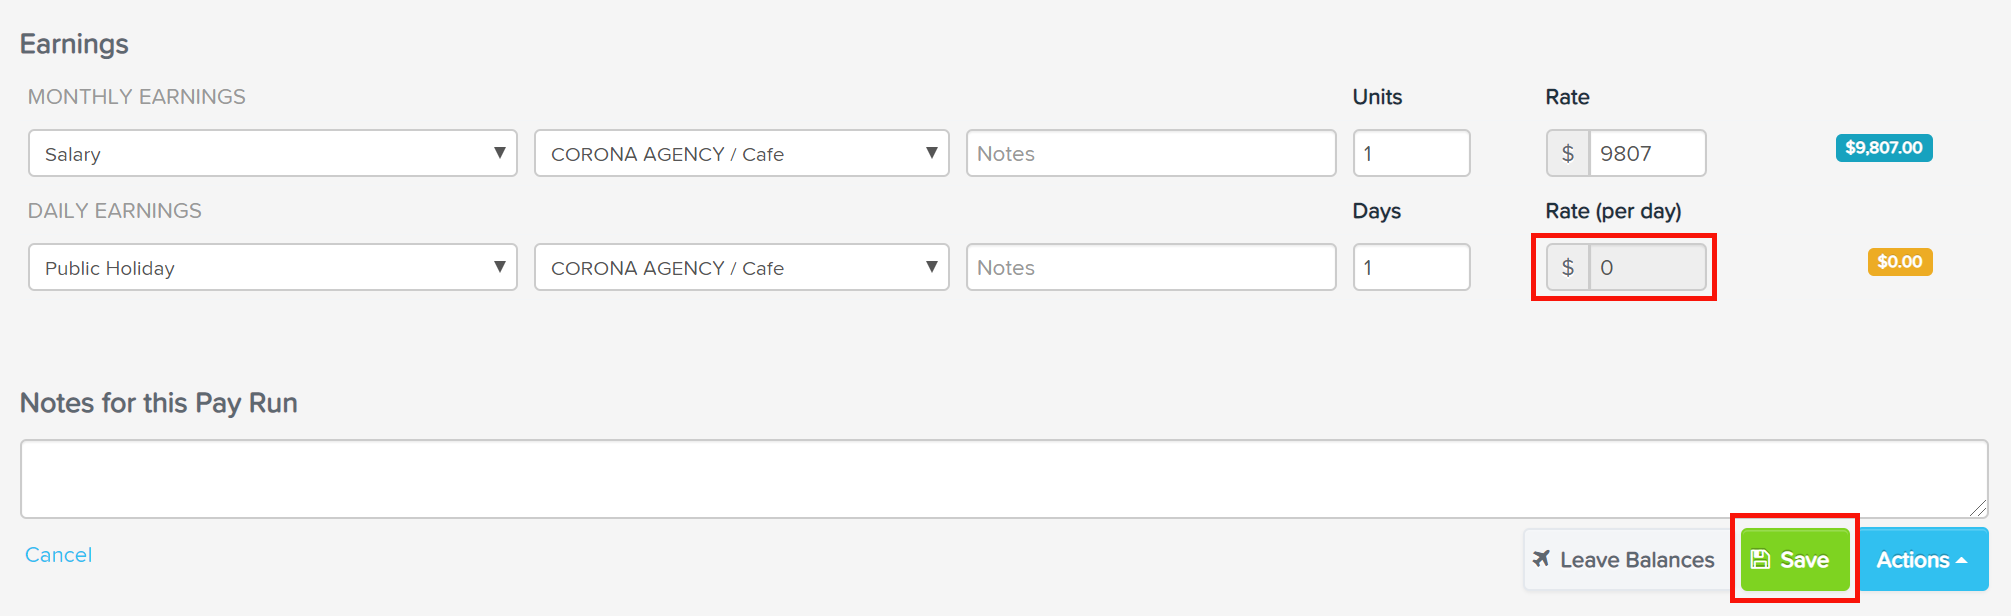Click the Rate per day field showing 0
Image resolution: width=2011 pixels, height=616 pixels.
coord(1647,268)
